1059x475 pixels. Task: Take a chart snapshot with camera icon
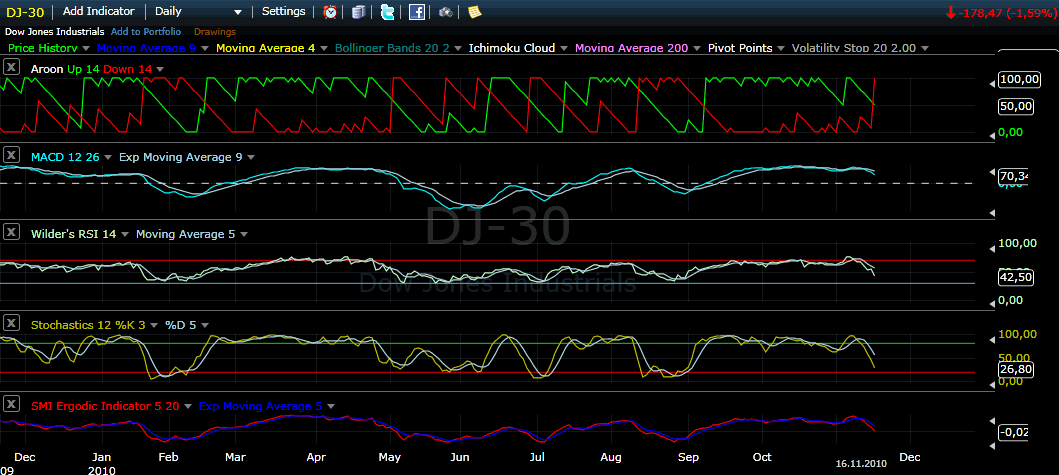point(446,11)
